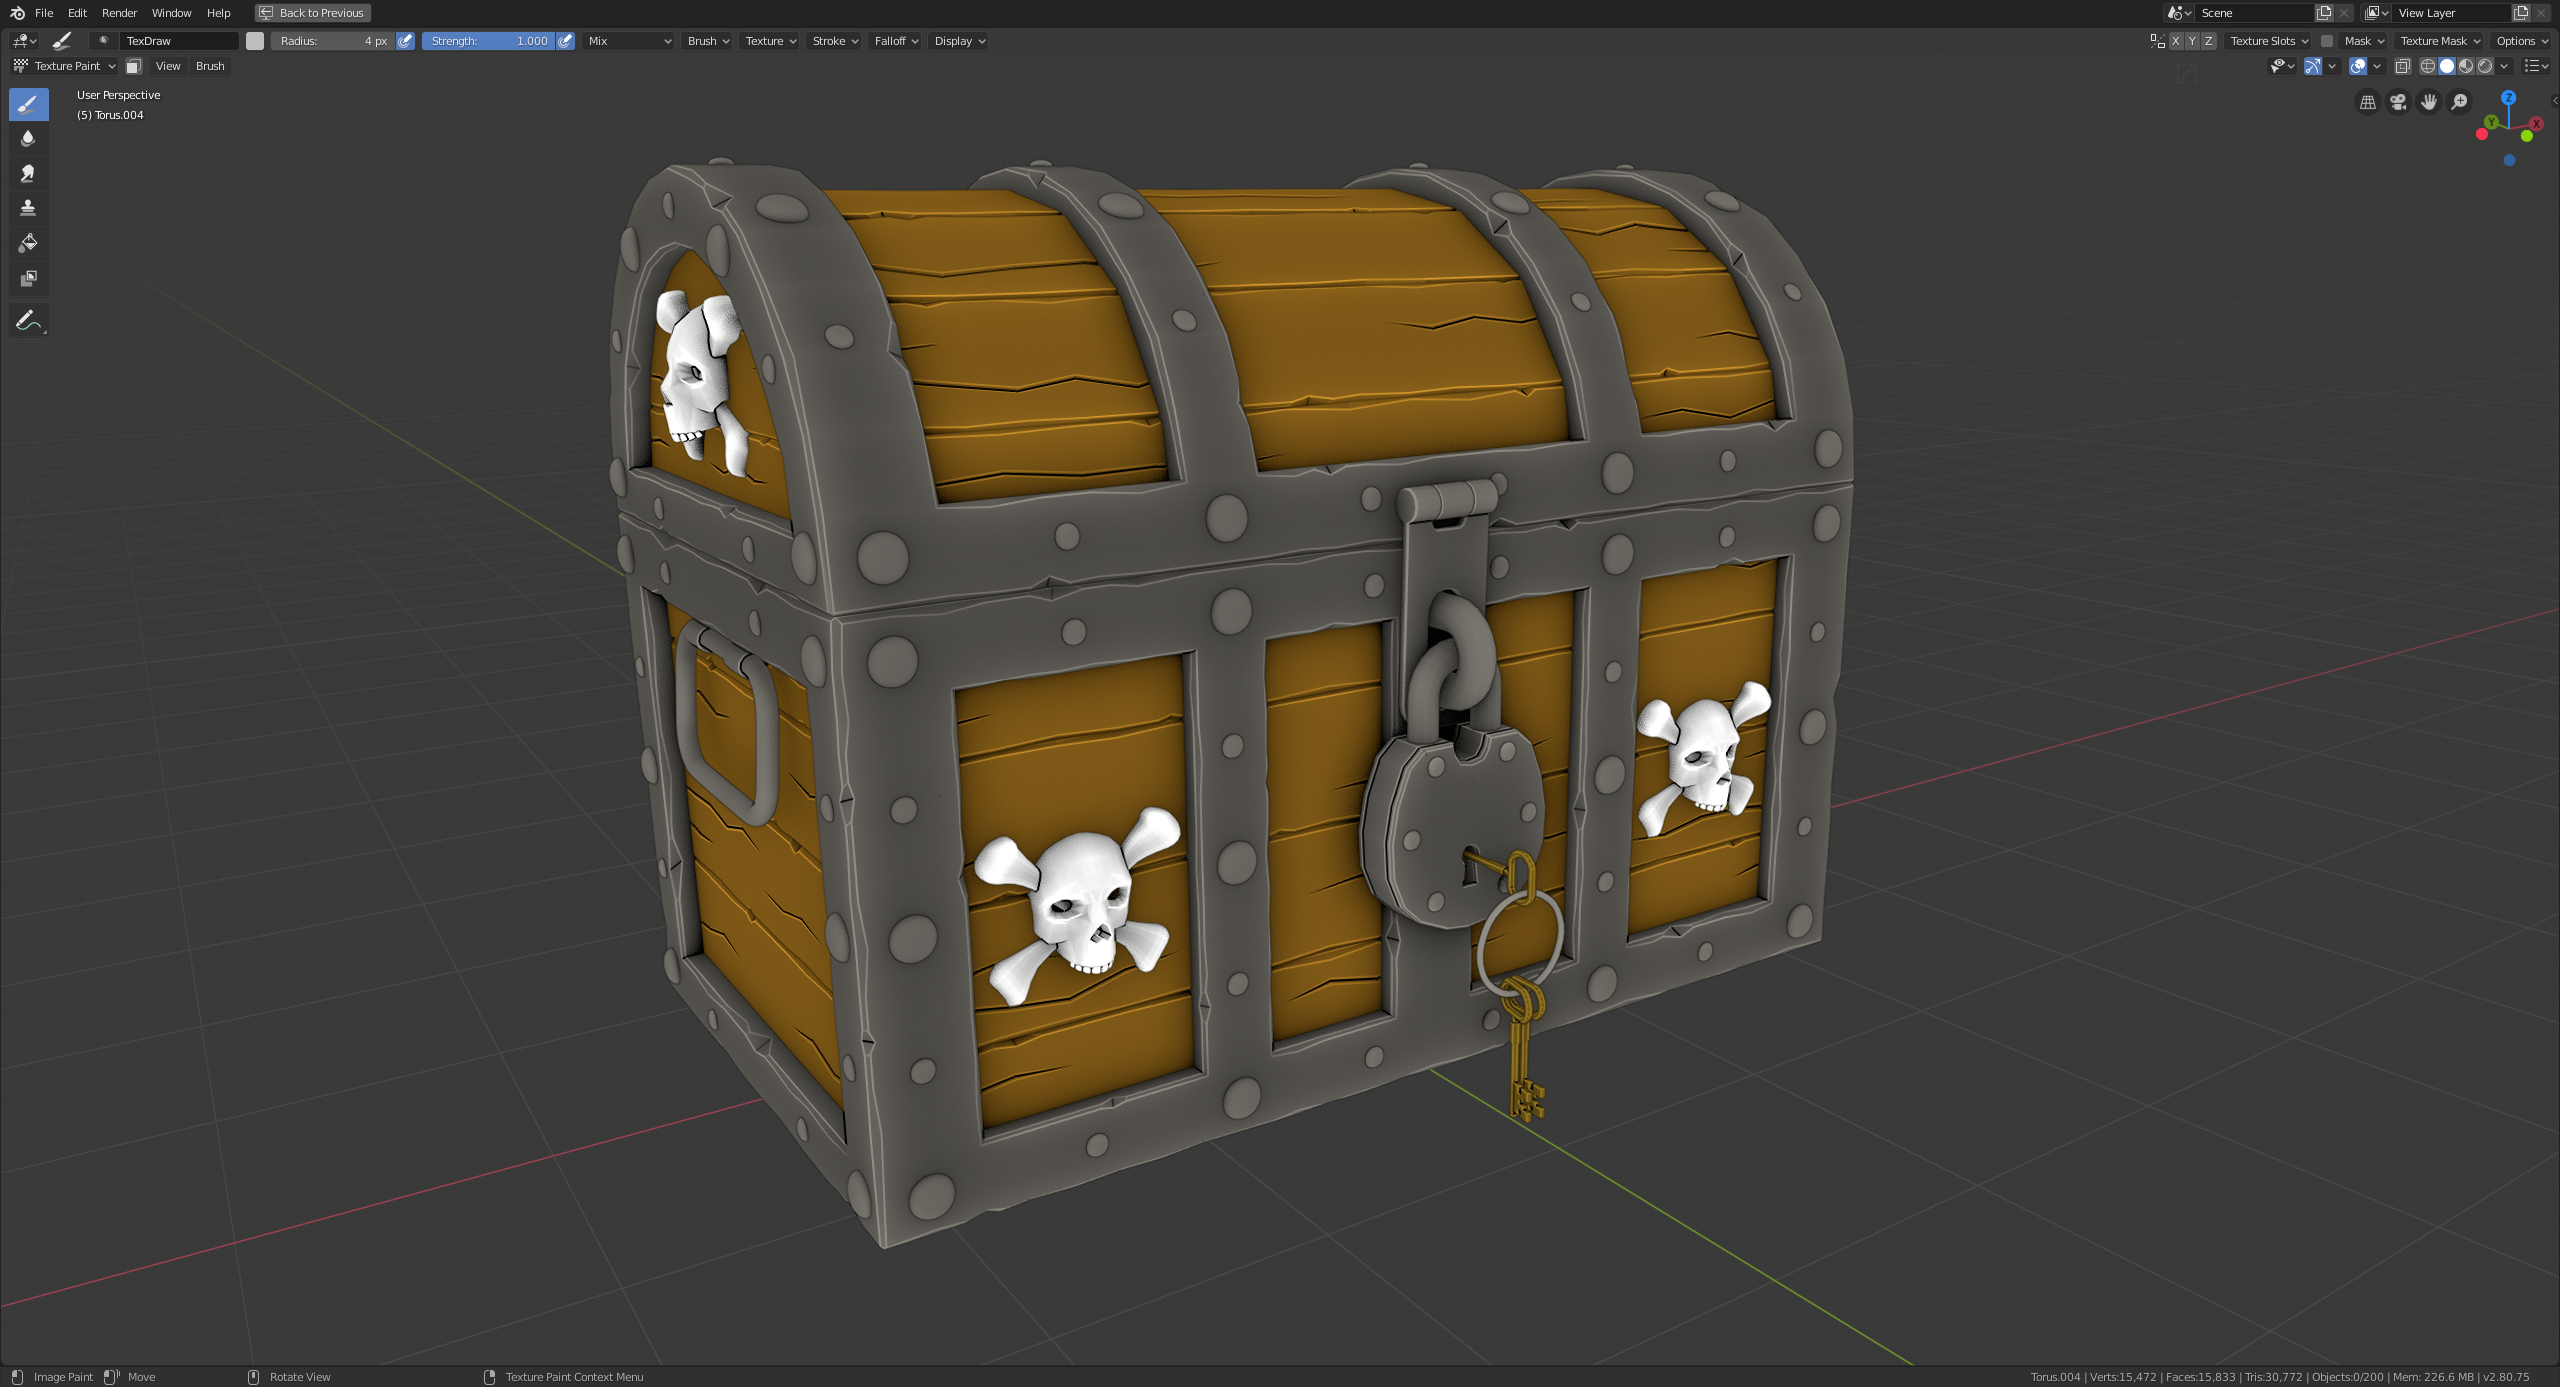Screen dimensions: 2560x1387
Task: Click the perspective/orthographic grid toggle icon
Action: point(2367,102)
